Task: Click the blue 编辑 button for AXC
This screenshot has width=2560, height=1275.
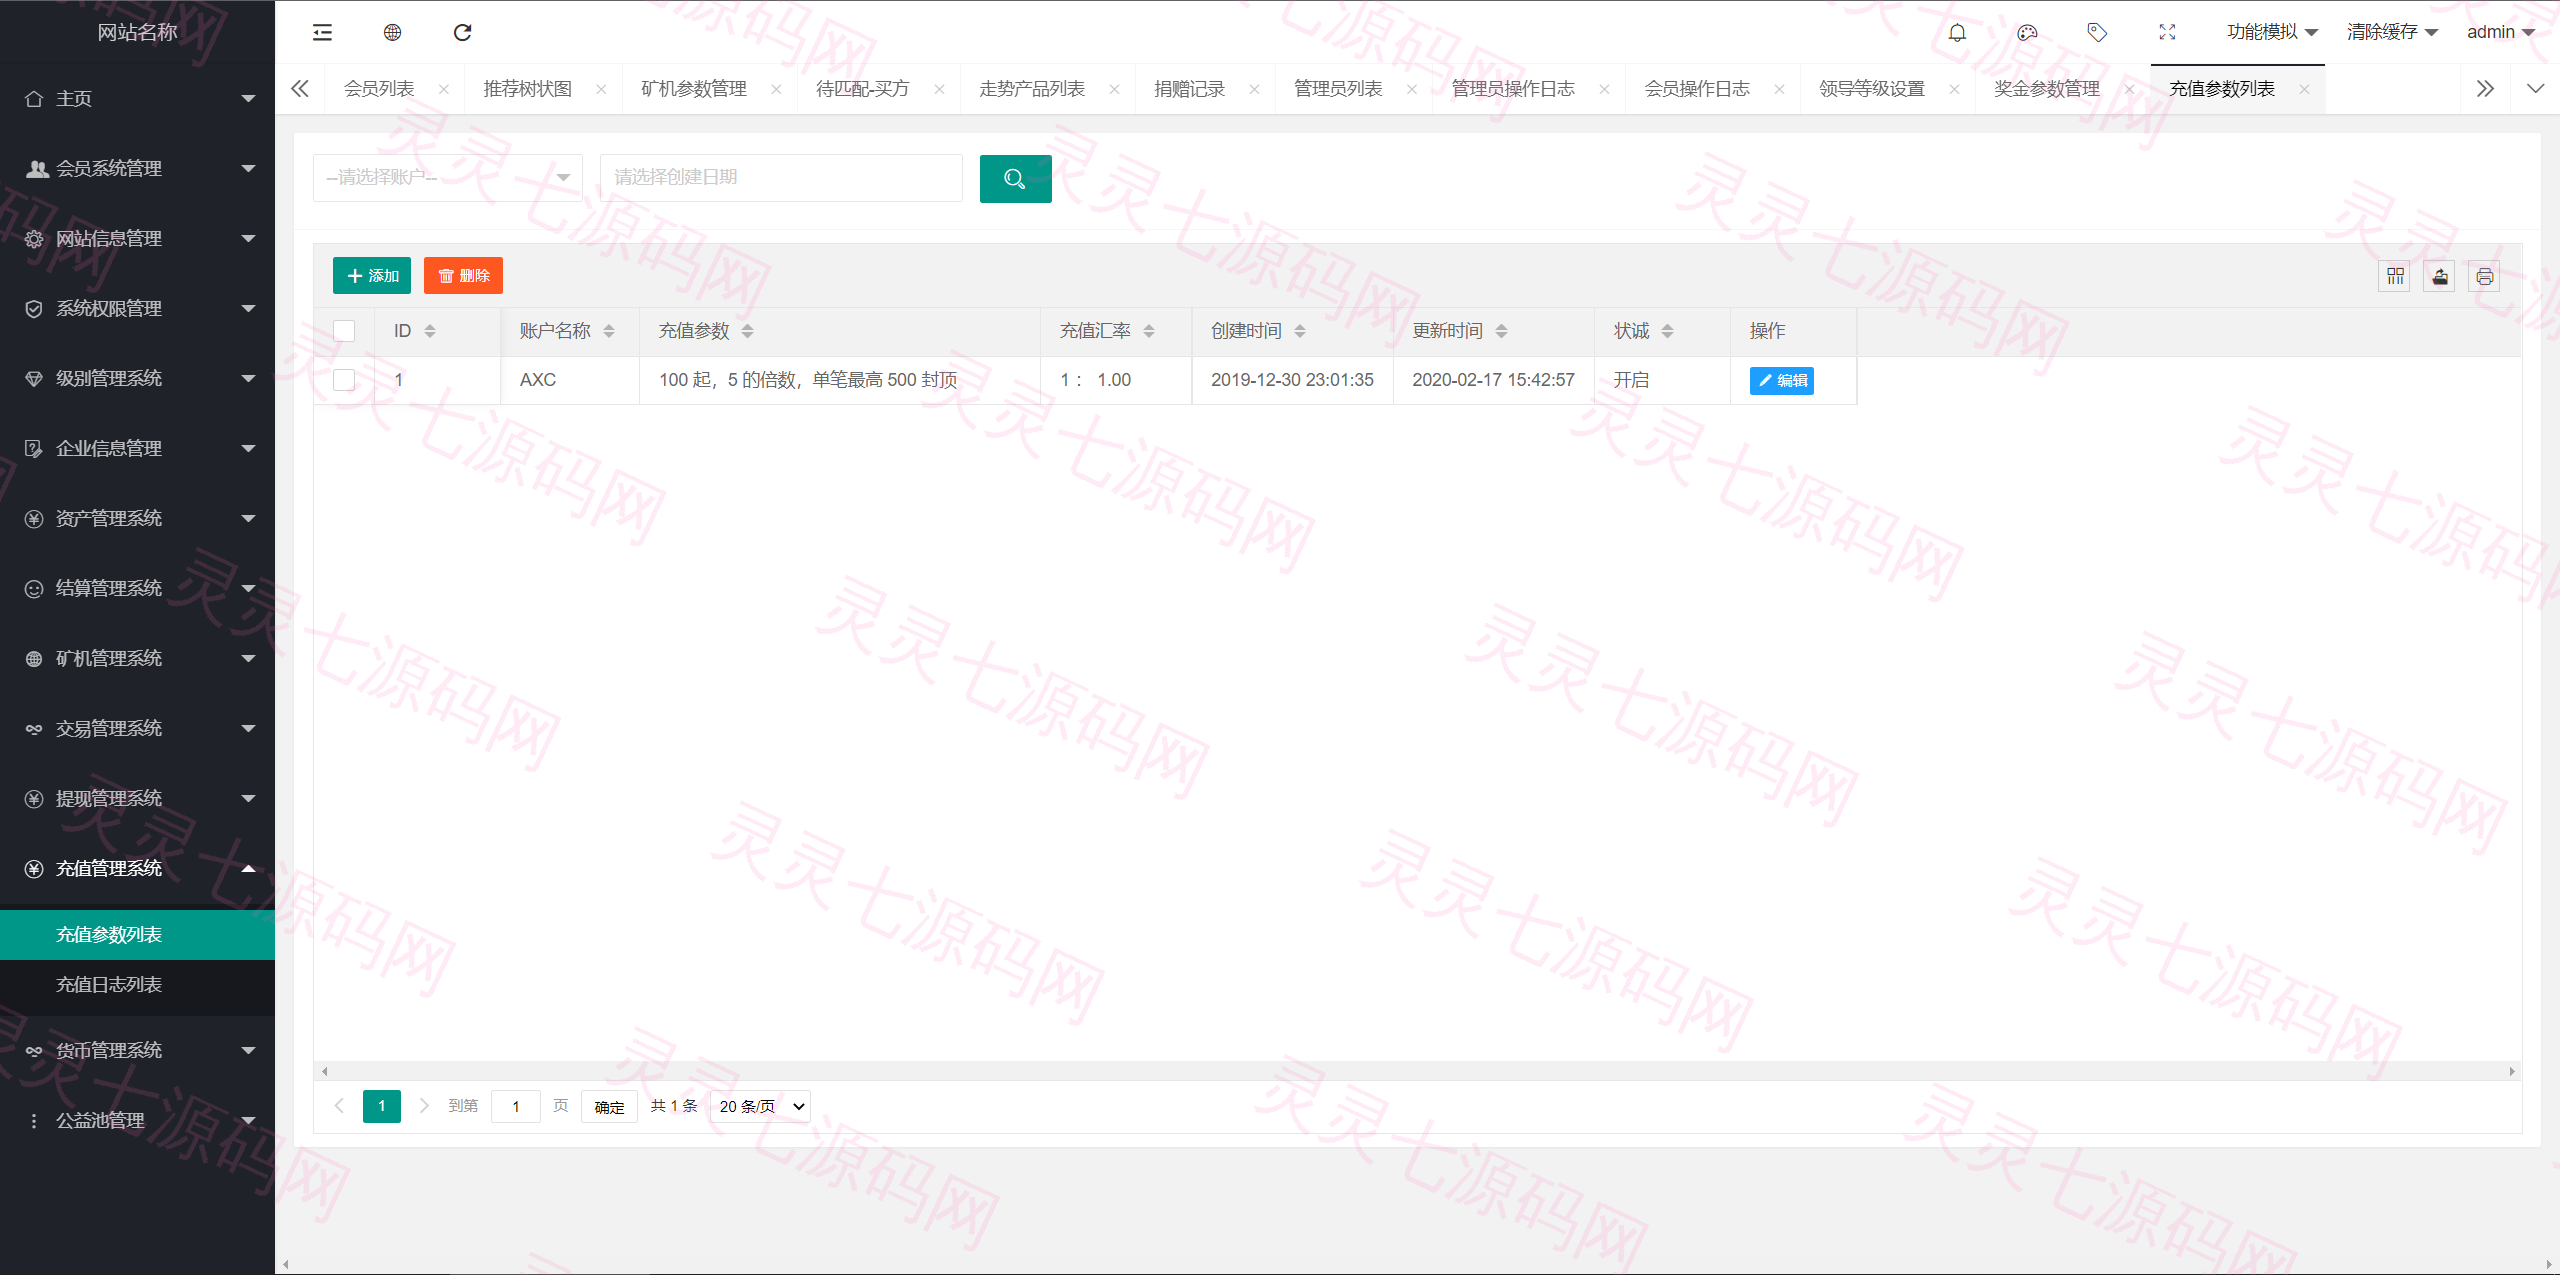Action: click(1782, 381)
